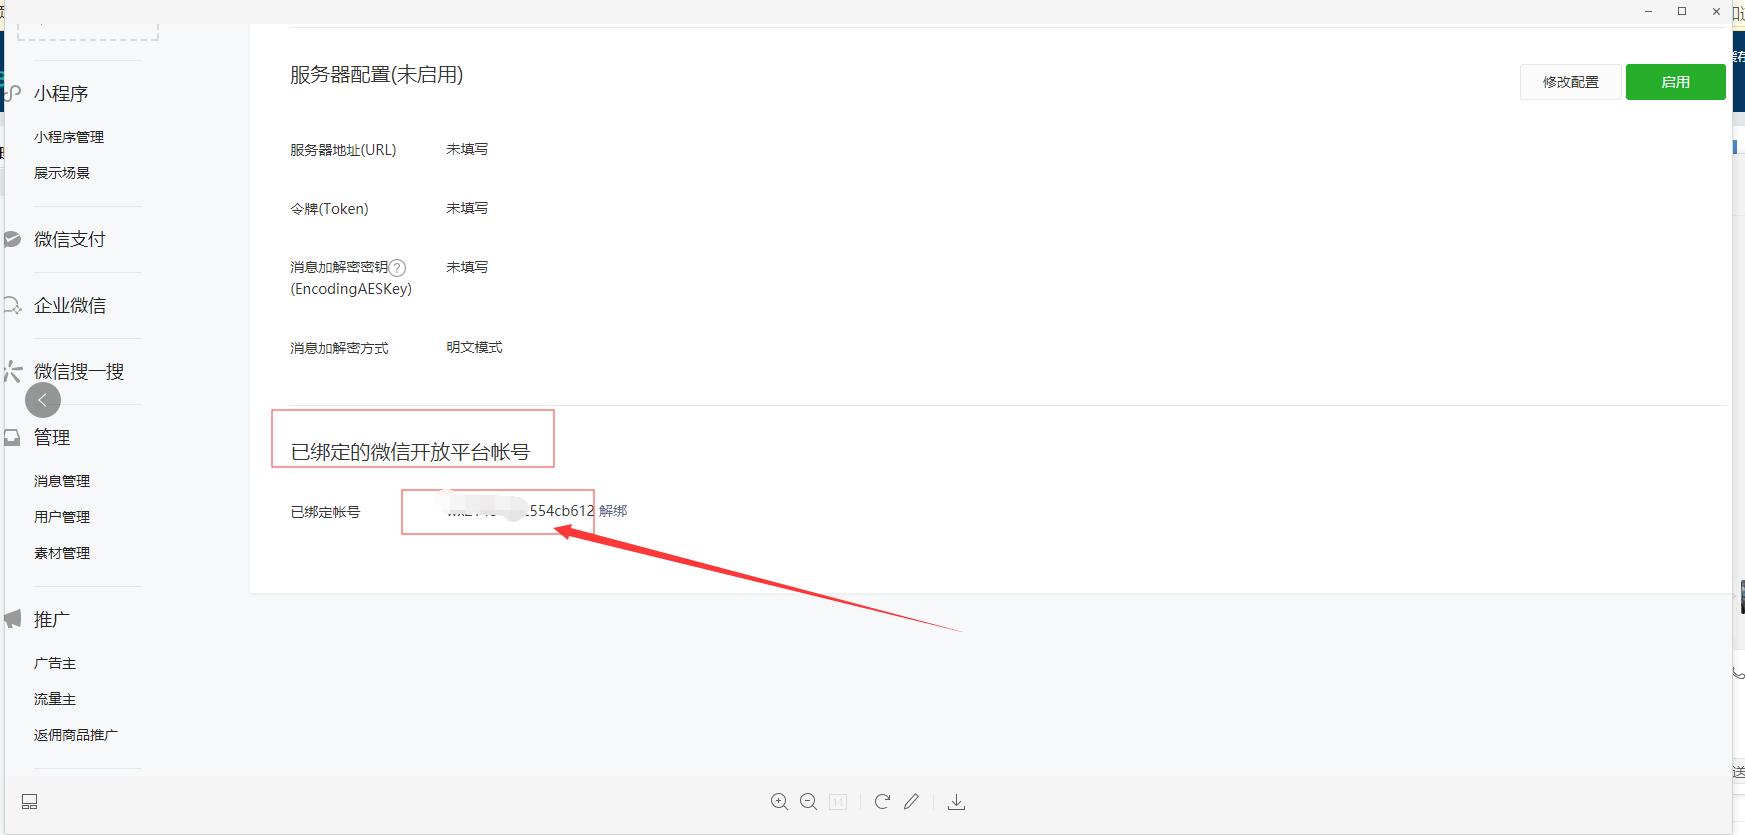Image resolution: width=1745 pixels, height=835 pixels.
Task: Rotate the image with the rotate icon
Action: click(882, 802)
